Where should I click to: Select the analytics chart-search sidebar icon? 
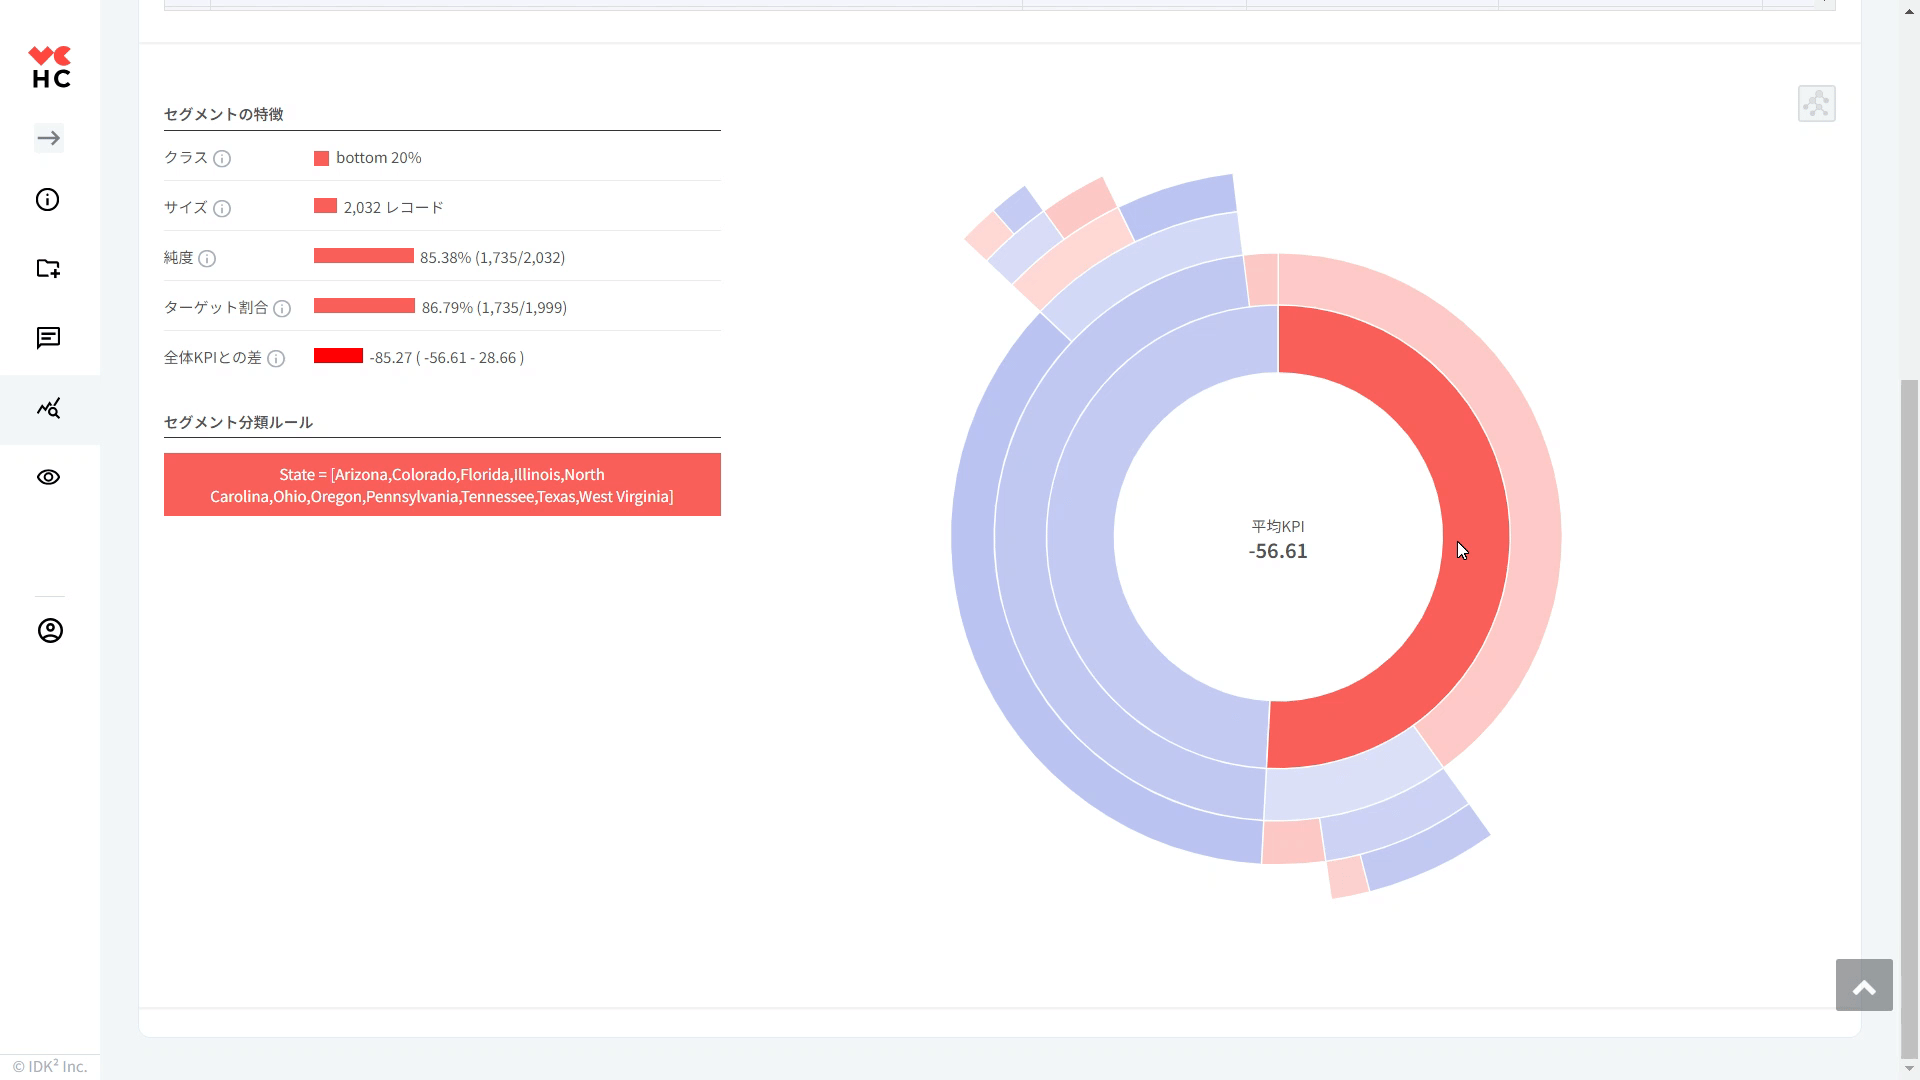(x=48, y=408)
